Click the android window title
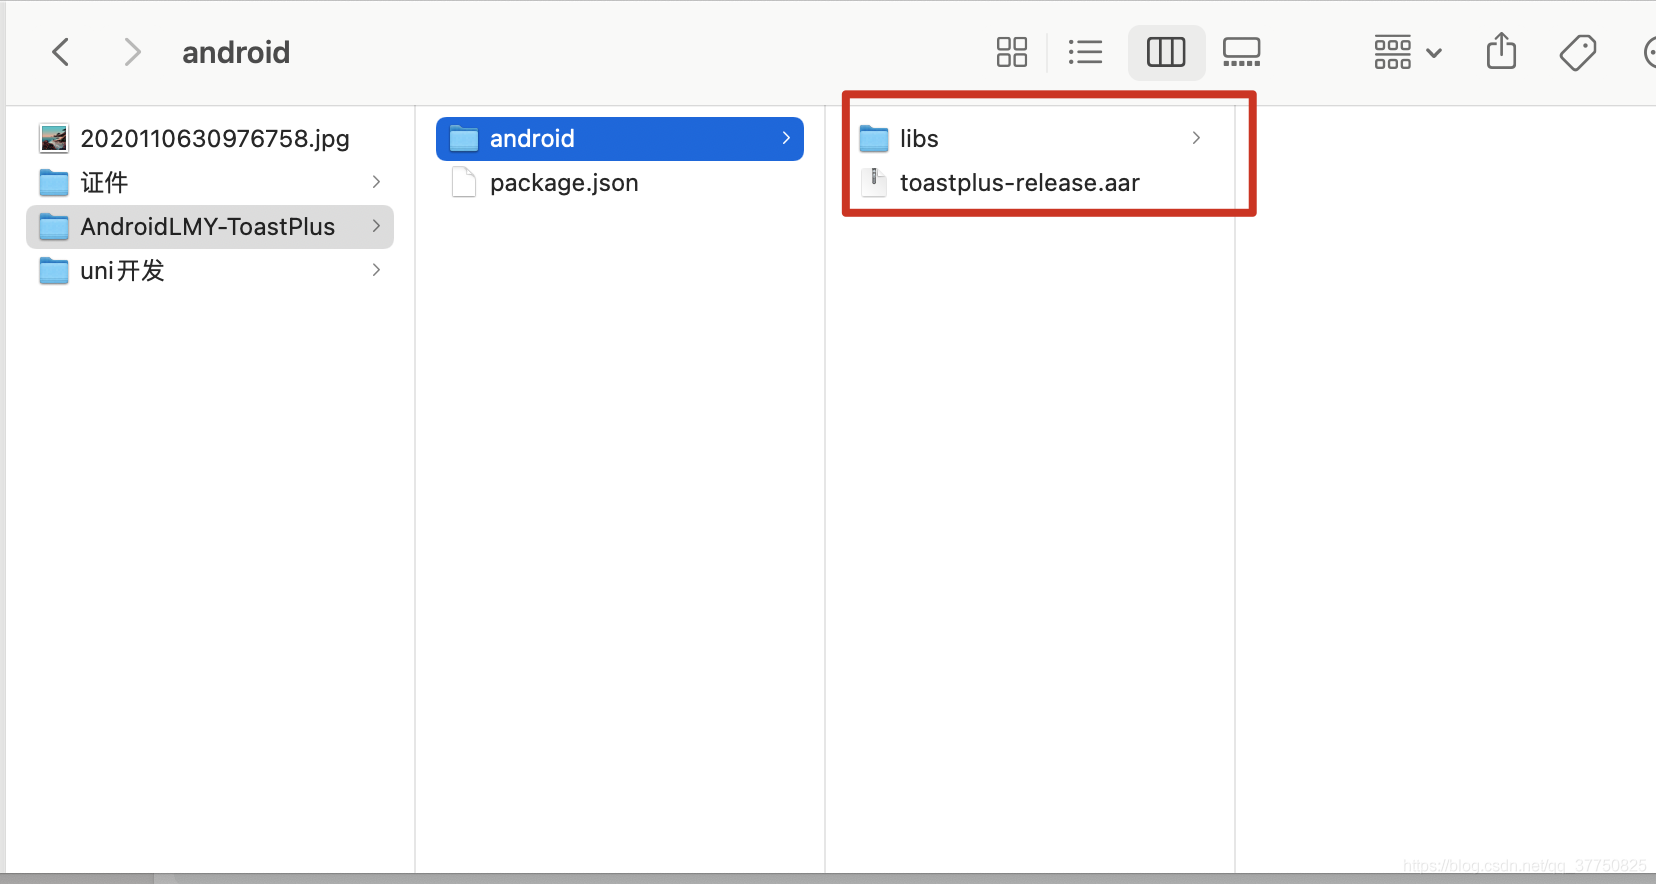The height and width of the screenshot is (884, 1656). pyautogui.click(x=236, y=52)
